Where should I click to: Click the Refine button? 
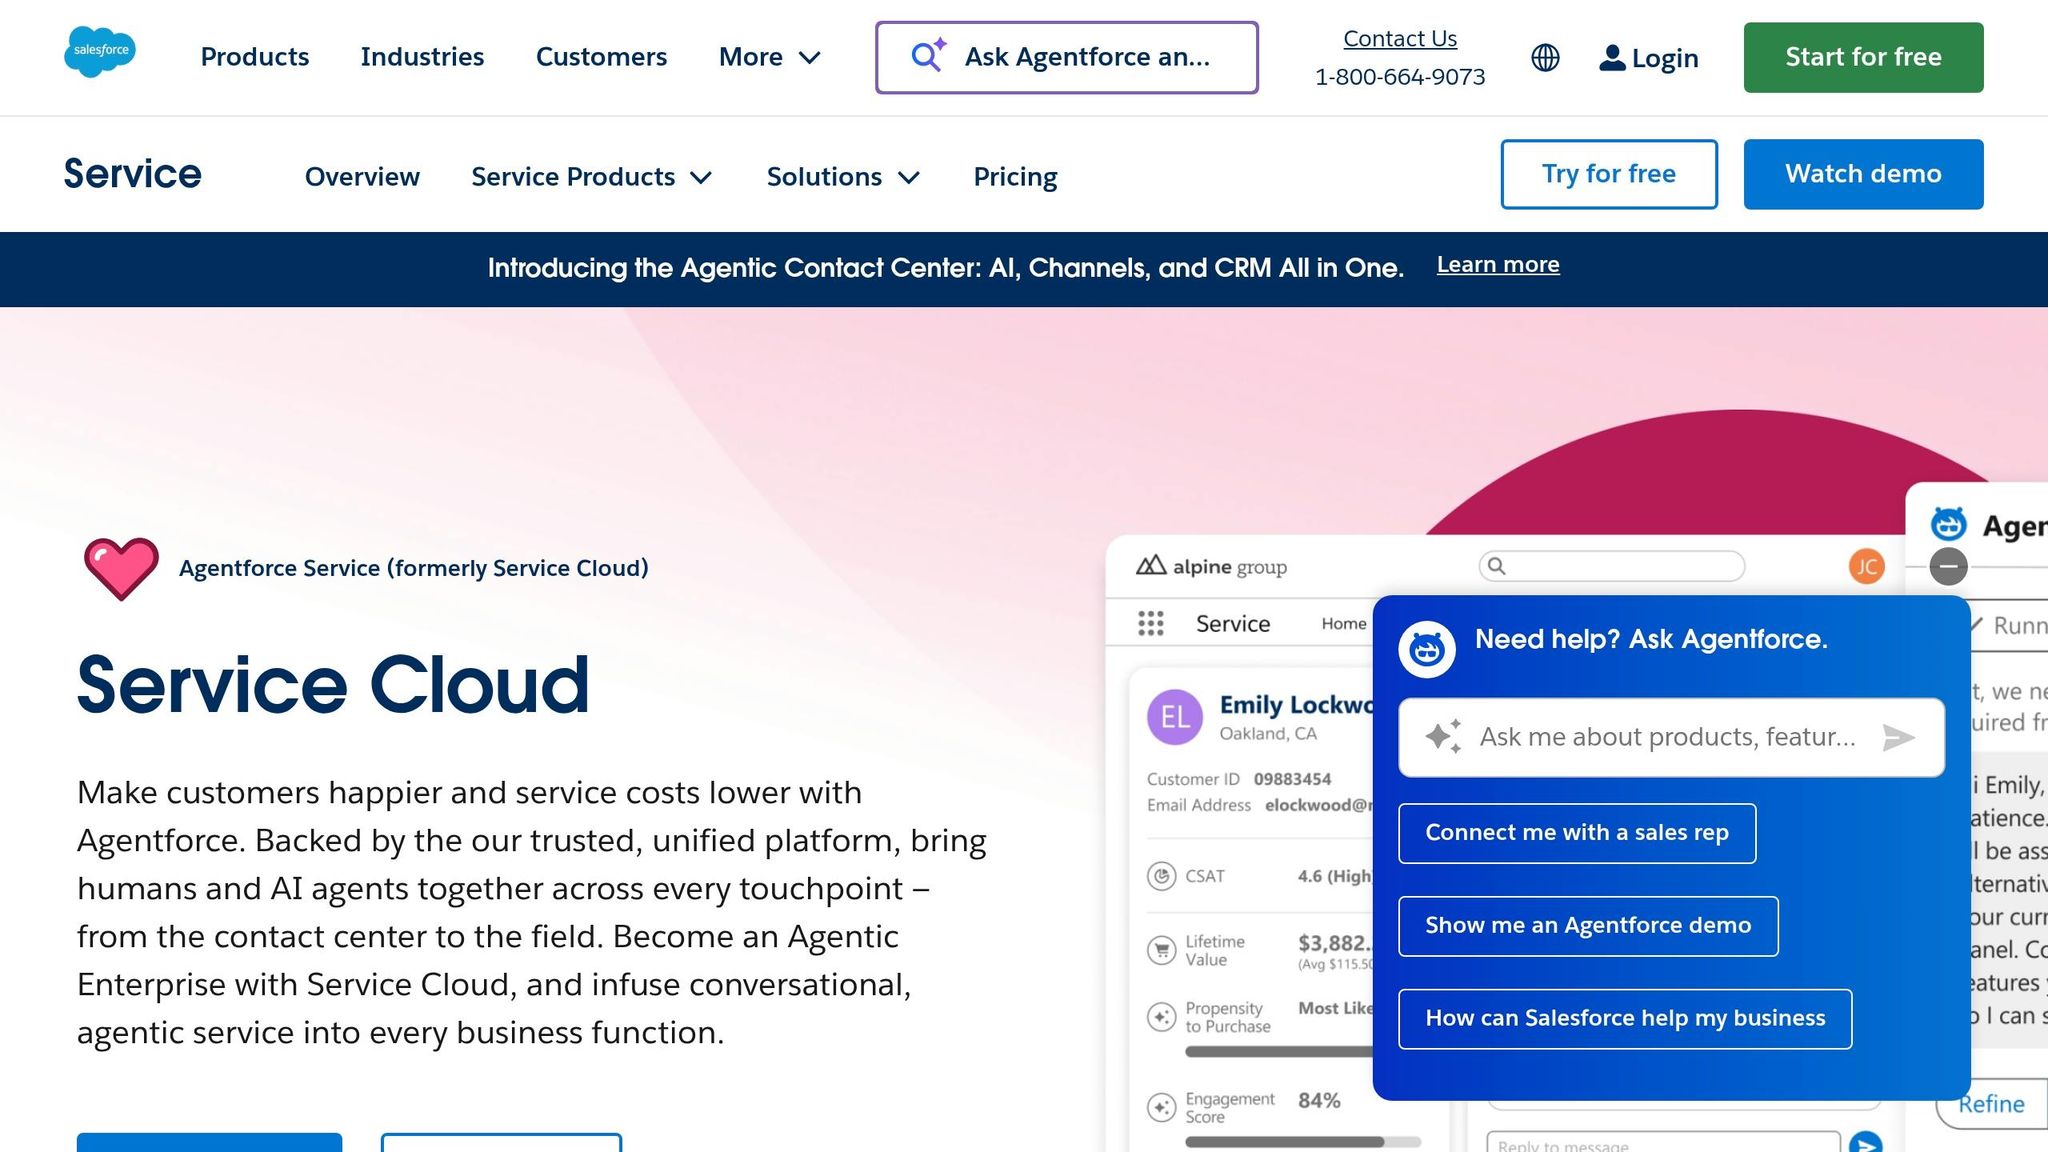click(x=1991, y=1104)
